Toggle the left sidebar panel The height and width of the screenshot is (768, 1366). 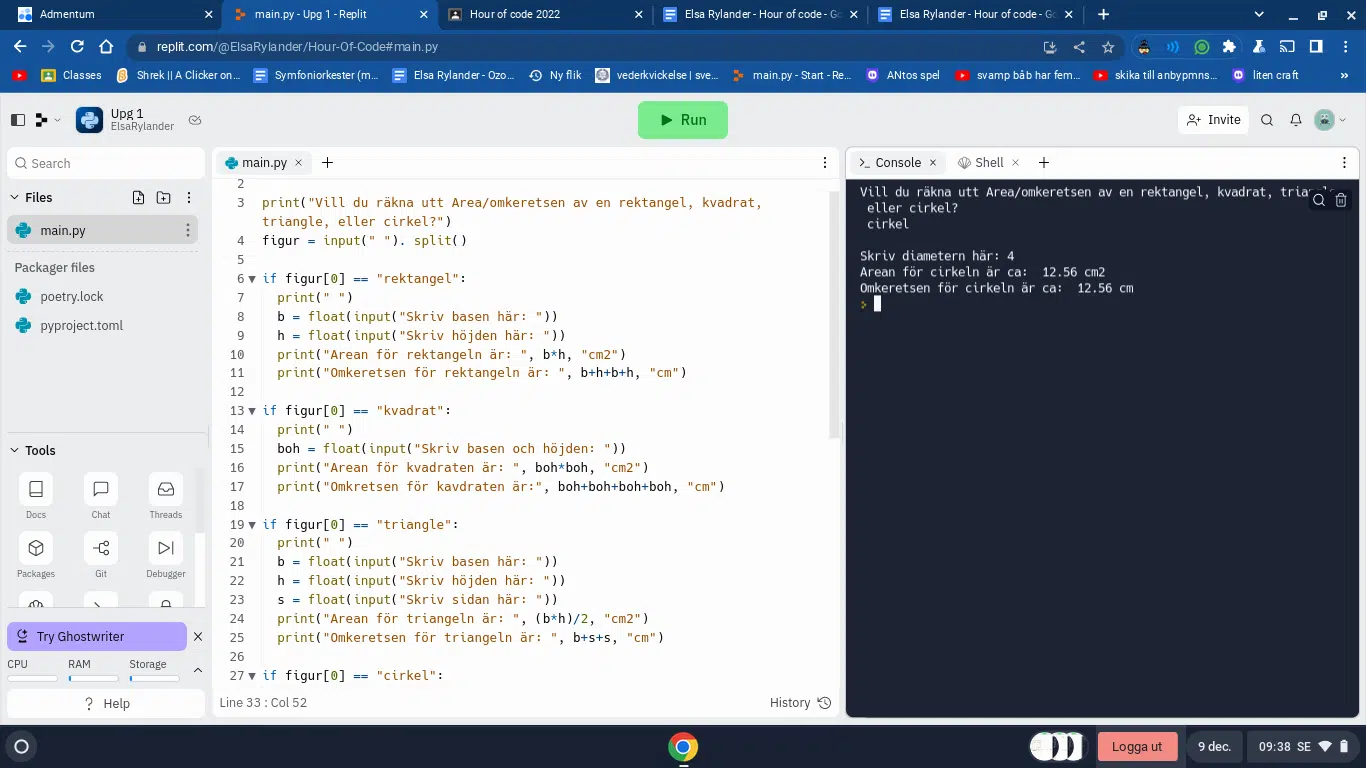[18, 120]
